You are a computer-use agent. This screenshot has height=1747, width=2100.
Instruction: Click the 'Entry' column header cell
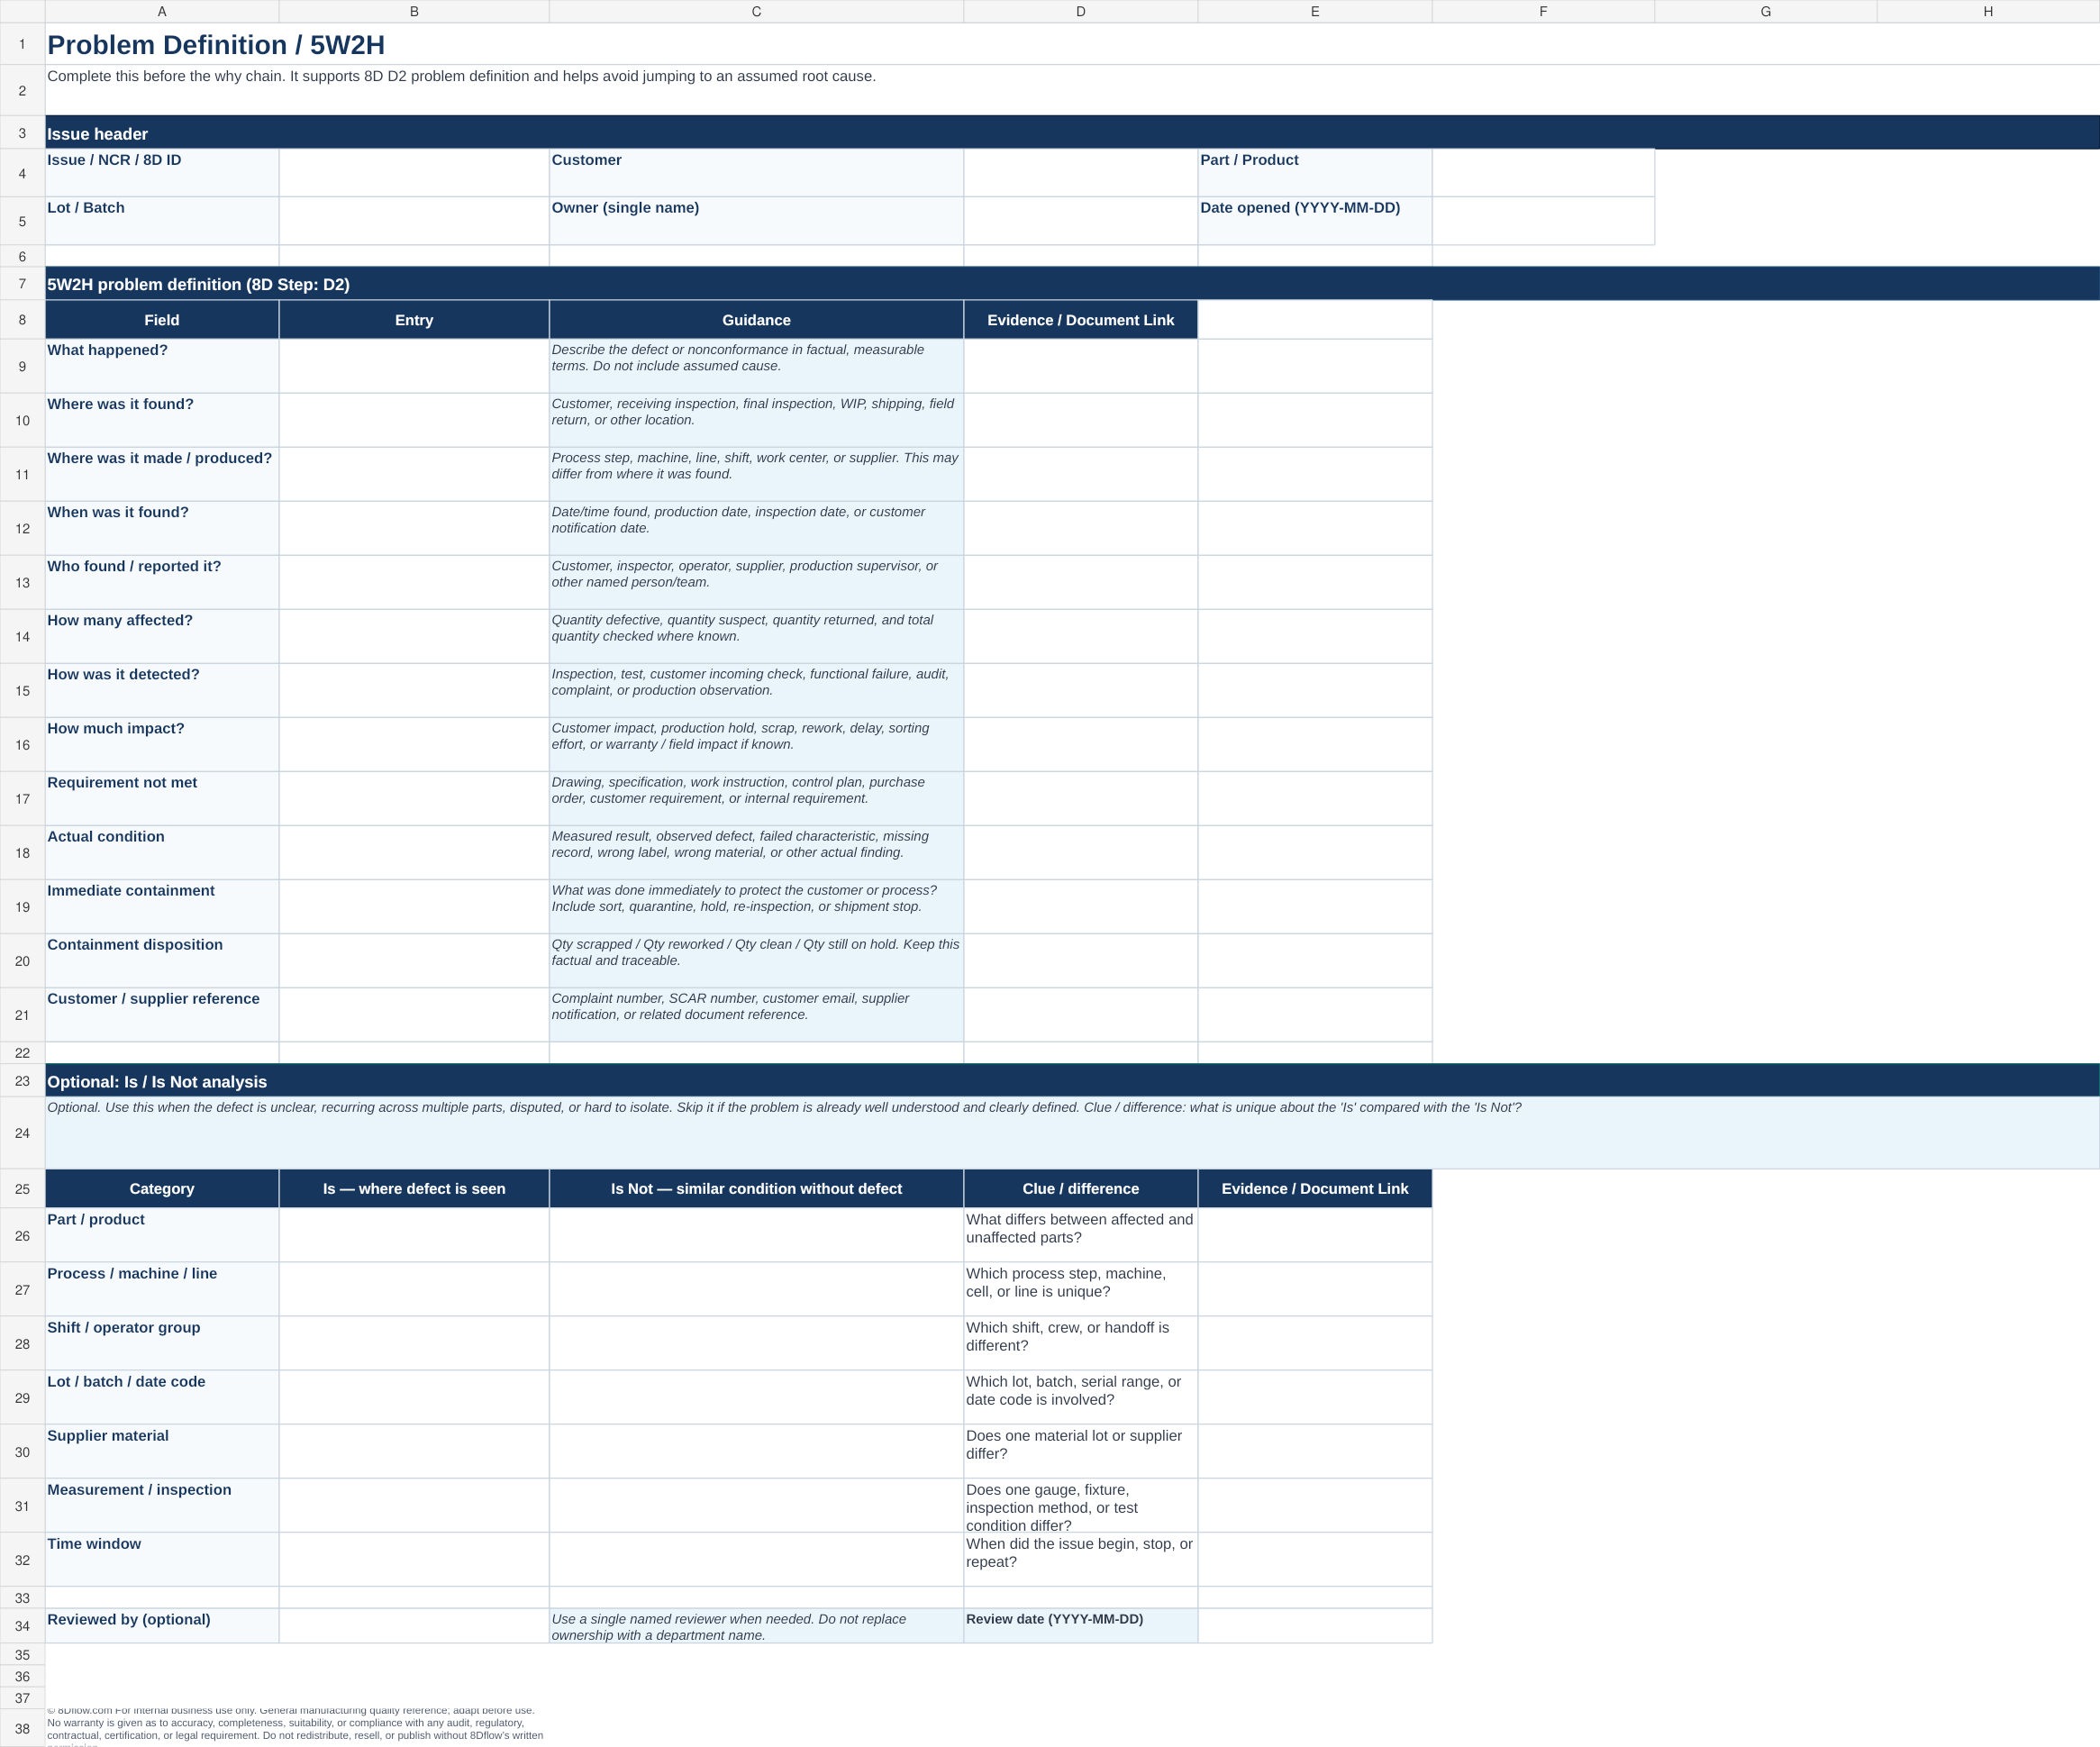click(x=414, y=320)
